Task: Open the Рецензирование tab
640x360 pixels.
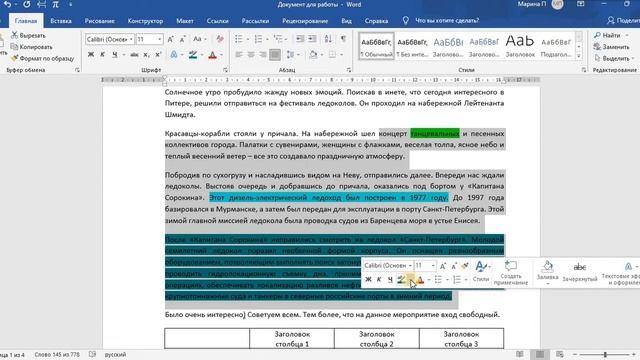Action: [x=305, y=21]
